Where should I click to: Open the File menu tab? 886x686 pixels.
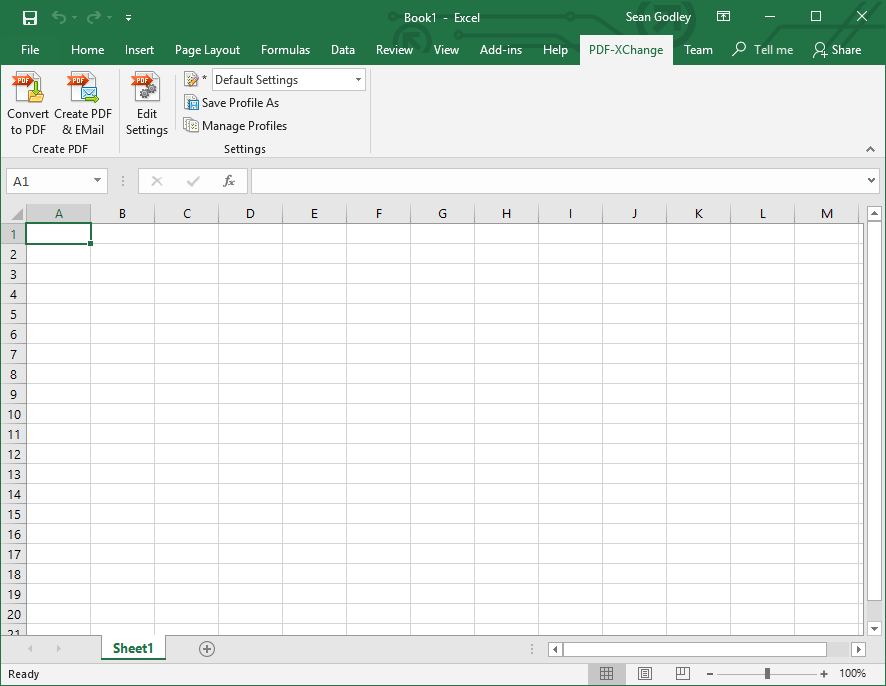coord(30,50)
